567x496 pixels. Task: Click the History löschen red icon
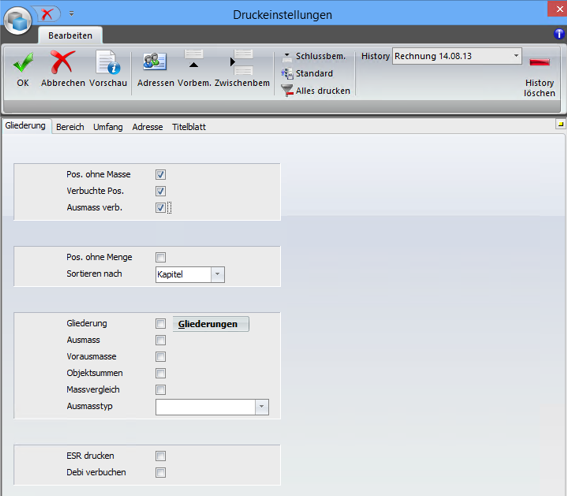pos(539,62)
